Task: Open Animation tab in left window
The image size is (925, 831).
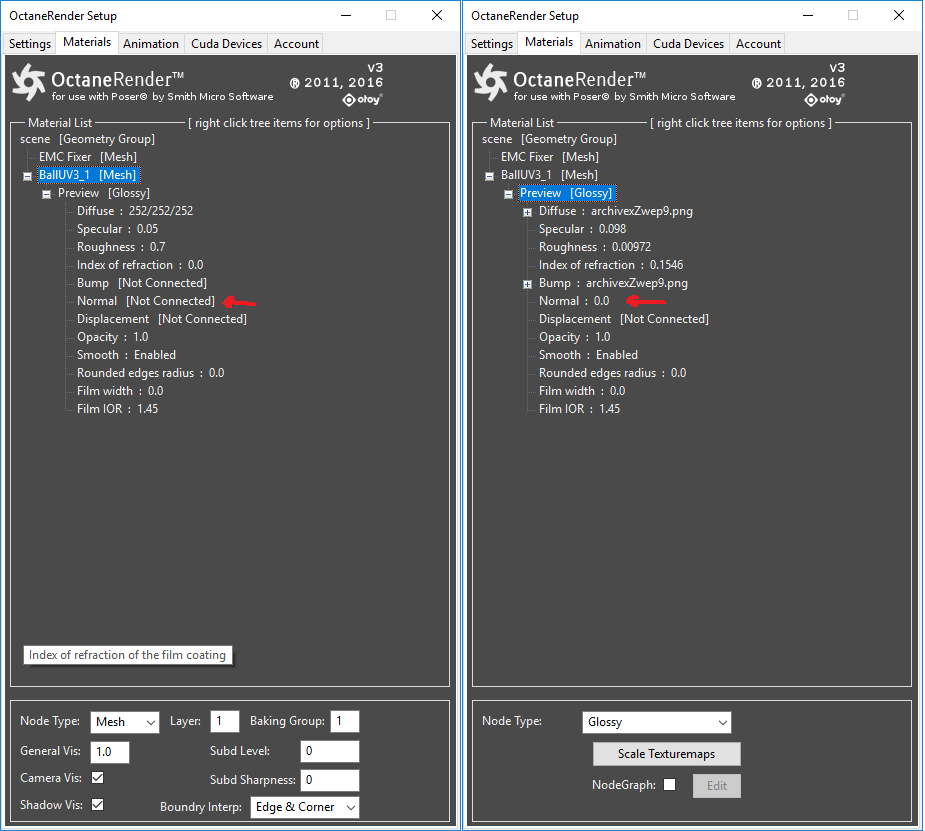Action: 150,44
